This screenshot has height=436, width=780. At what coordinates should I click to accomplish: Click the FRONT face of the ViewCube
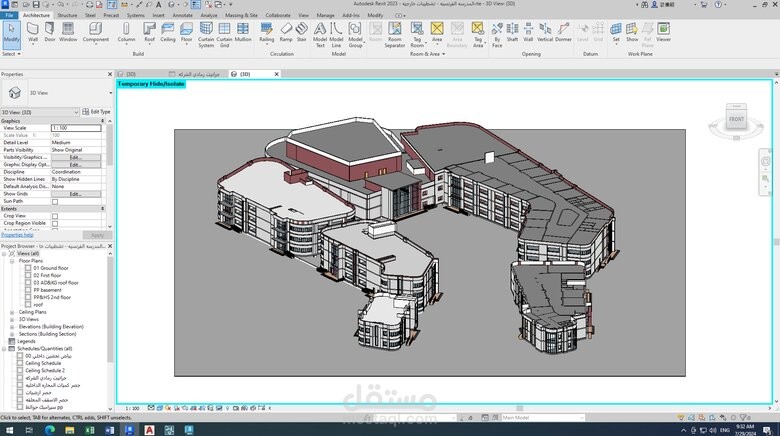[736, 119]
